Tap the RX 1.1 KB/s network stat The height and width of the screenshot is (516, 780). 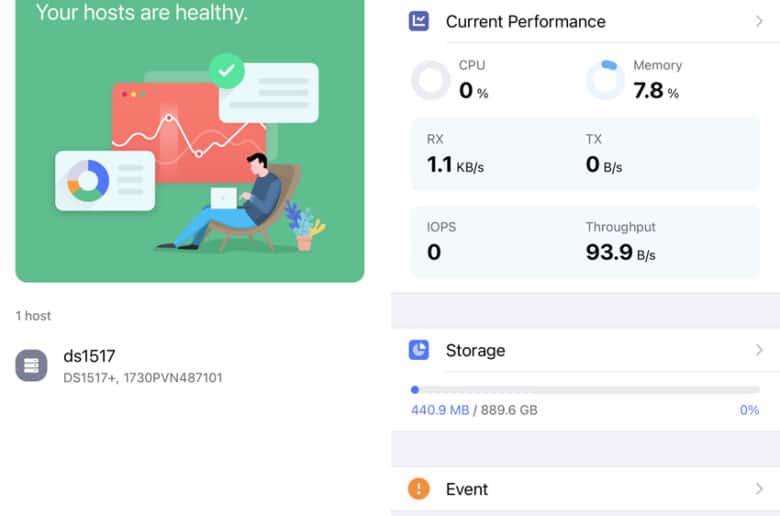pos(455,155)
